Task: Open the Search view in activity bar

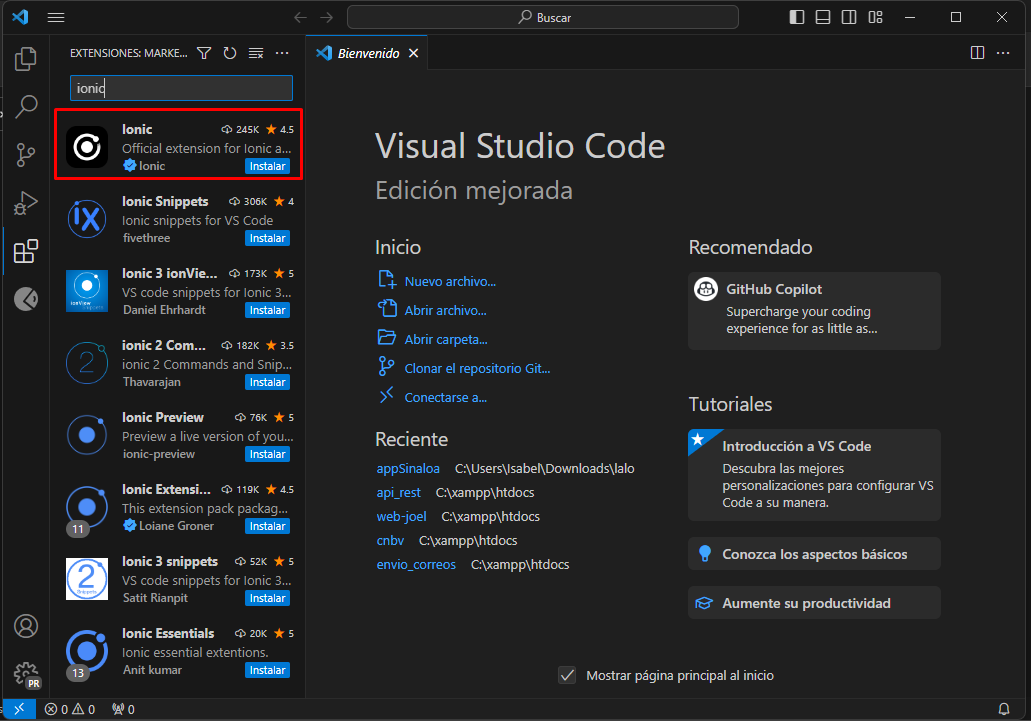Action: [x=26, y=106]
